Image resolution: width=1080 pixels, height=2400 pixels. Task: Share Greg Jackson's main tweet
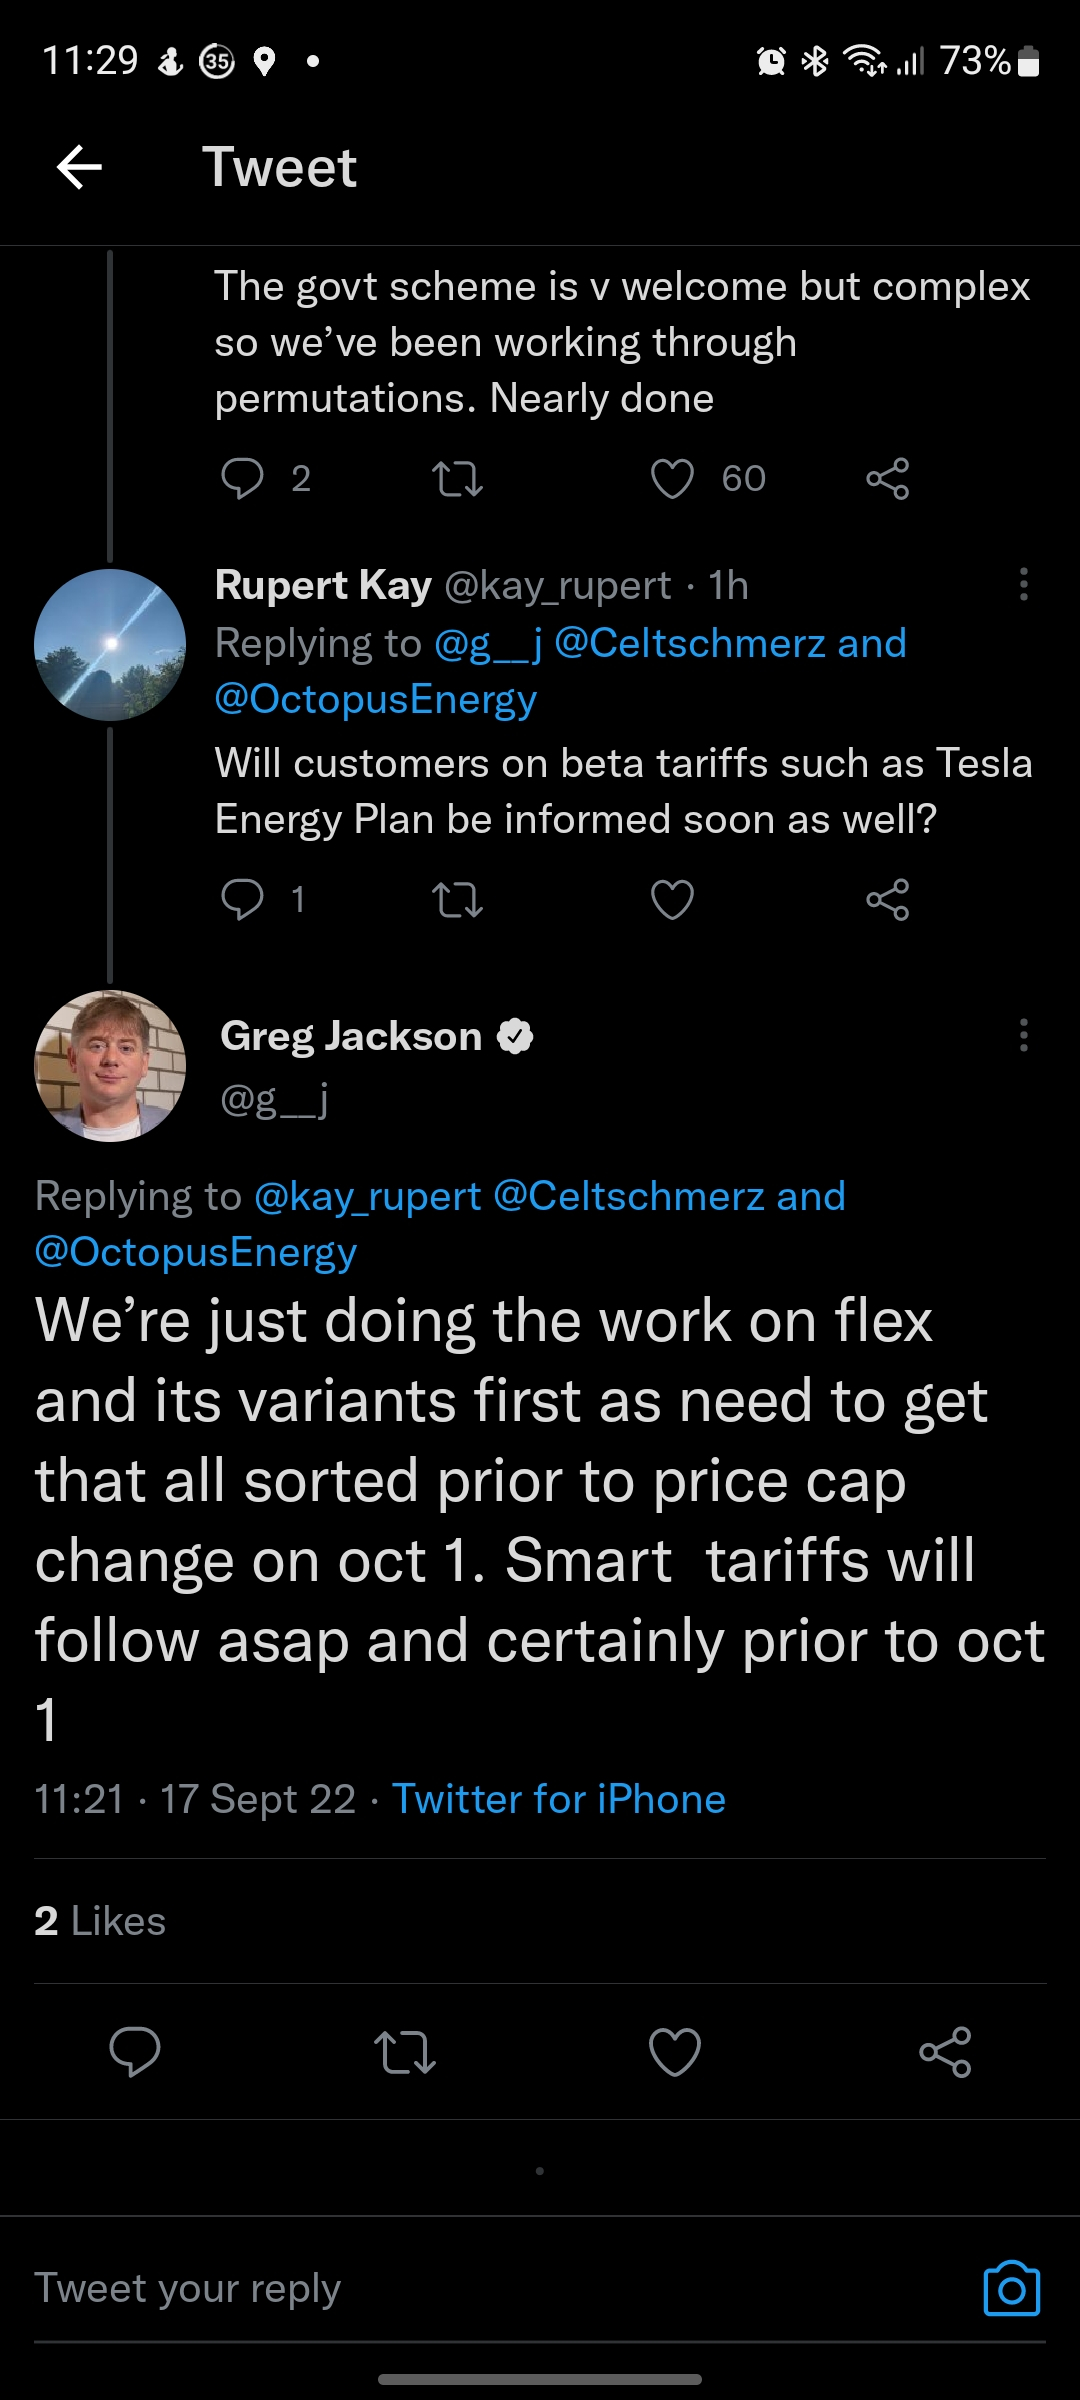[x=945, y=2052]
